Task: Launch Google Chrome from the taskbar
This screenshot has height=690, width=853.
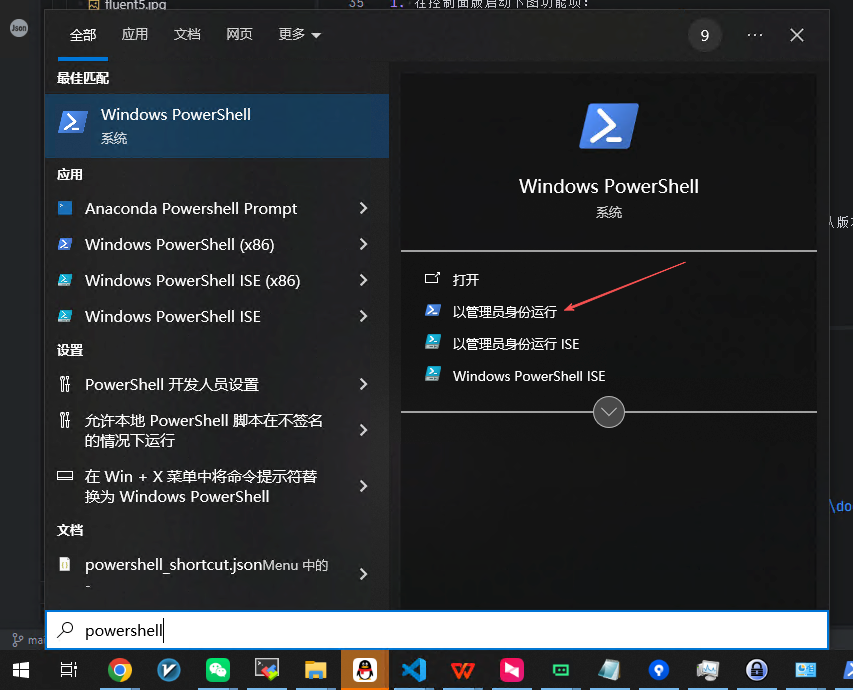Action: [x=120, y=670]
